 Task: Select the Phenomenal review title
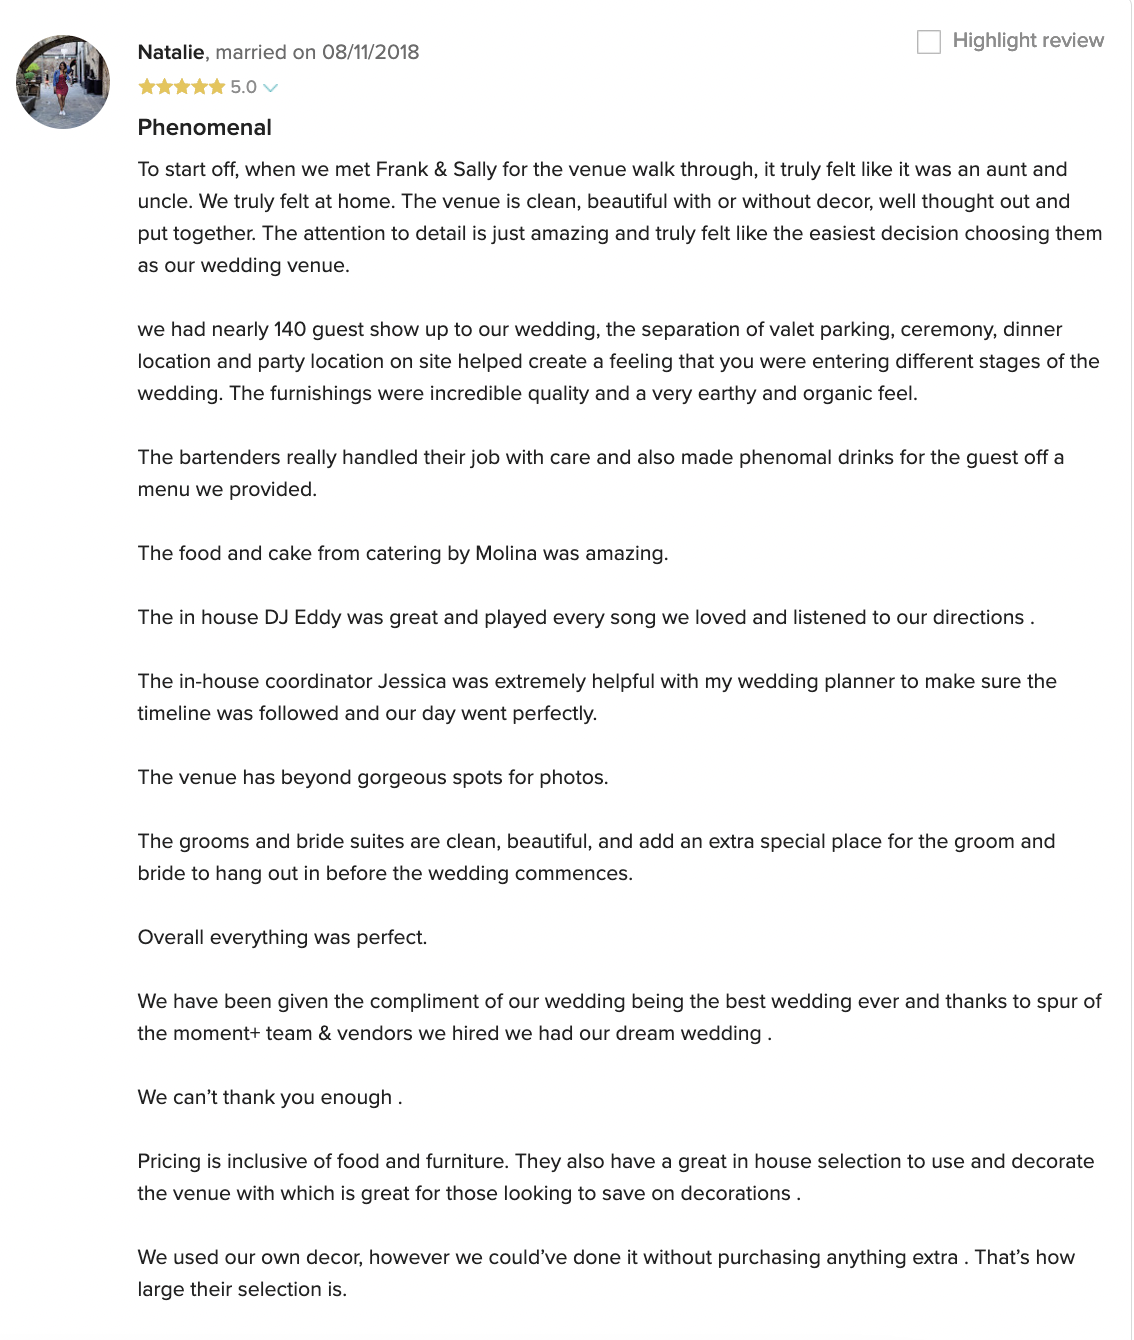click(x=205, y=127)
